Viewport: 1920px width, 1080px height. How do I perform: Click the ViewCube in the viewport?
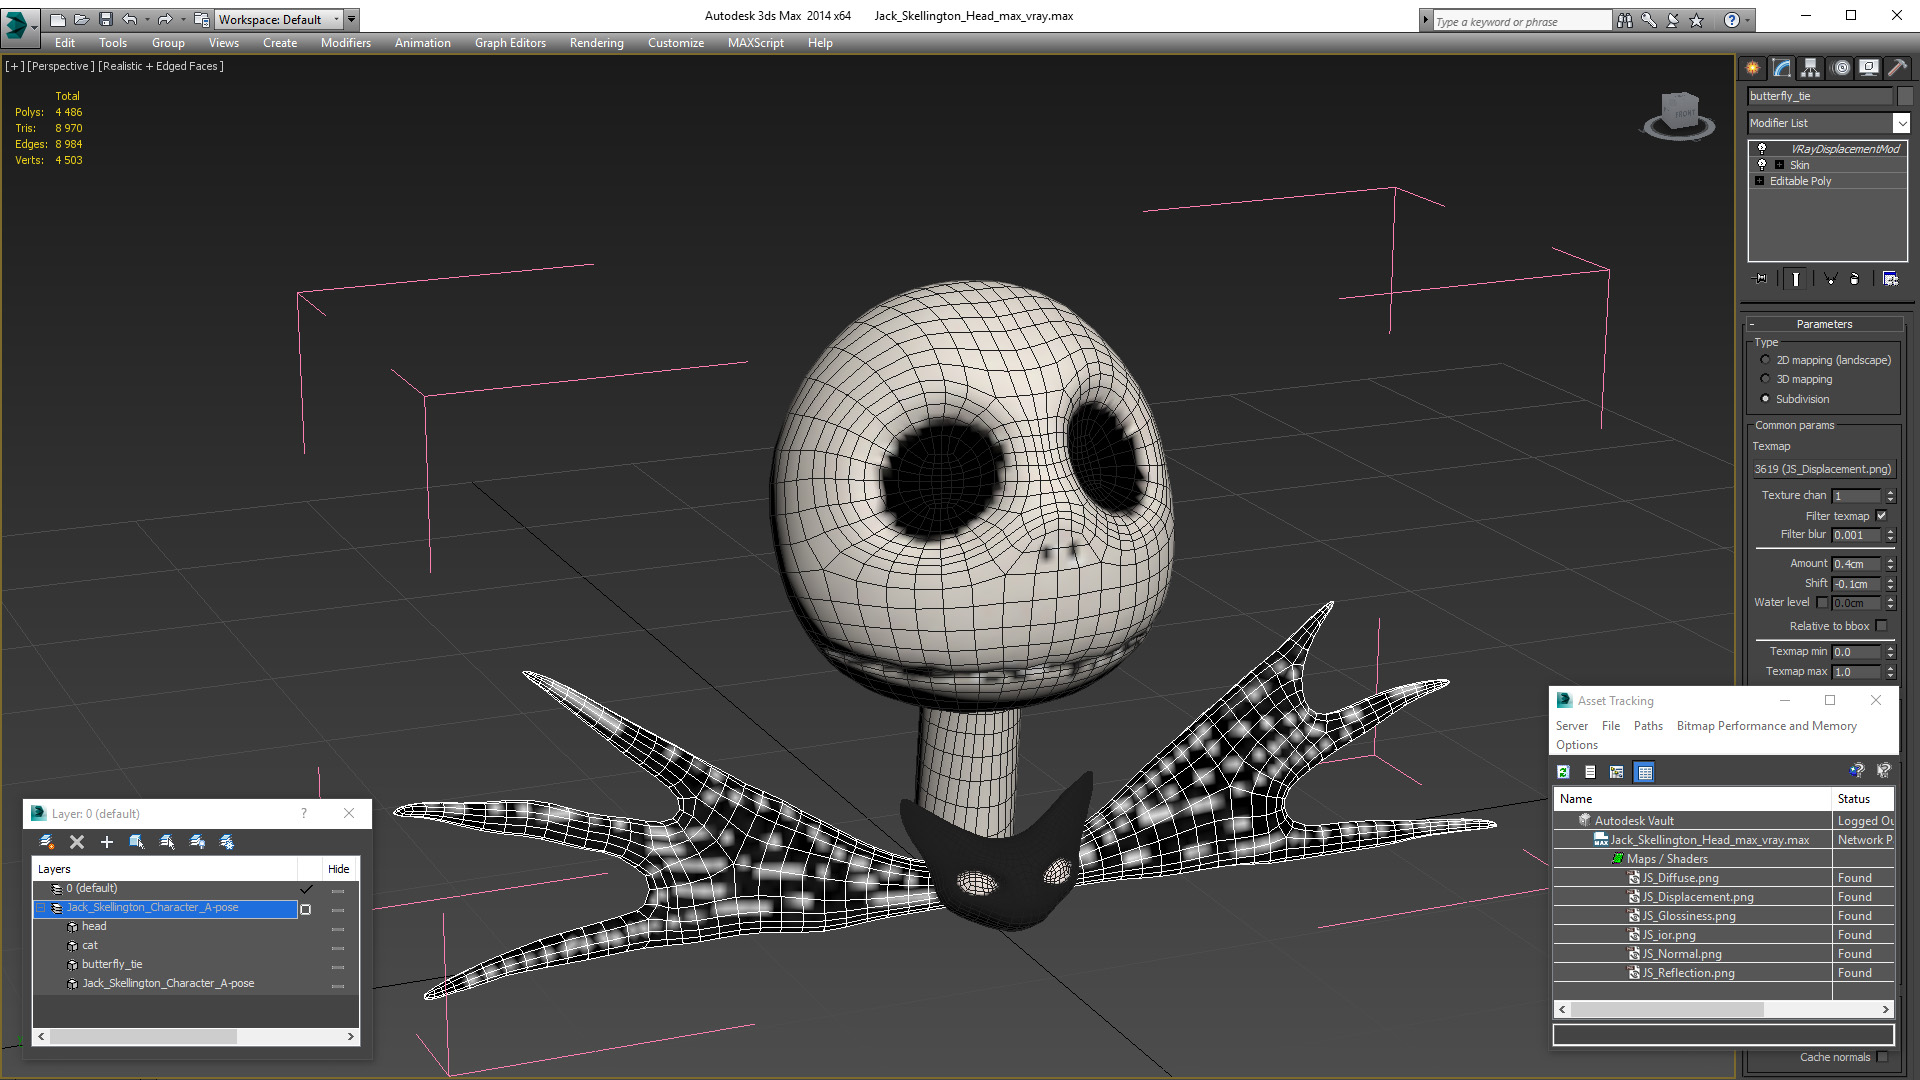1680,115
